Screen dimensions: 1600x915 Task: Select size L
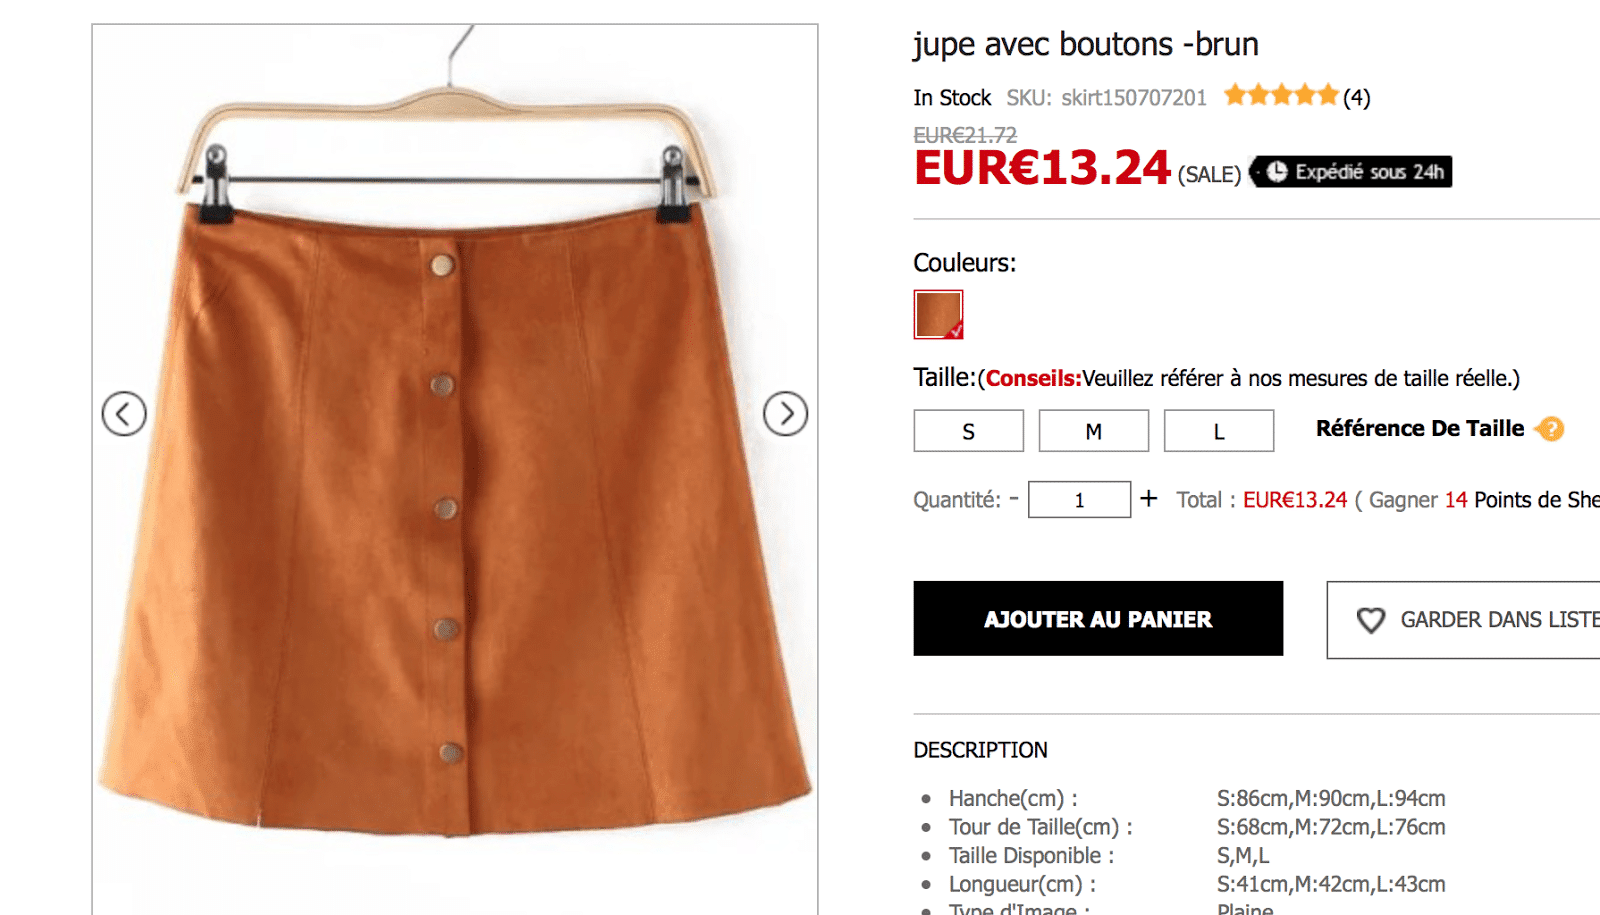tap(1219, 431)
